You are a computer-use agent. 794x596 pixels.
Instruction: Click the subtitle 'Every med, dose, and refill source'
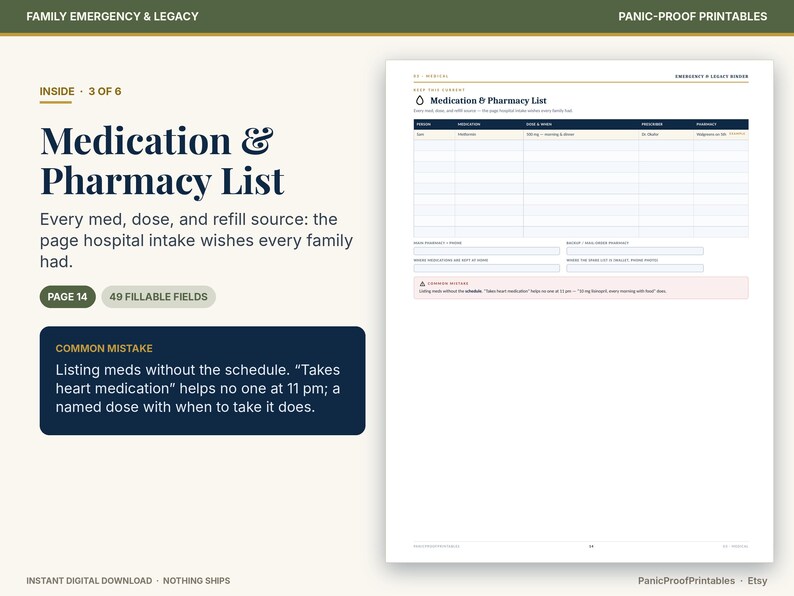(196, 241)
